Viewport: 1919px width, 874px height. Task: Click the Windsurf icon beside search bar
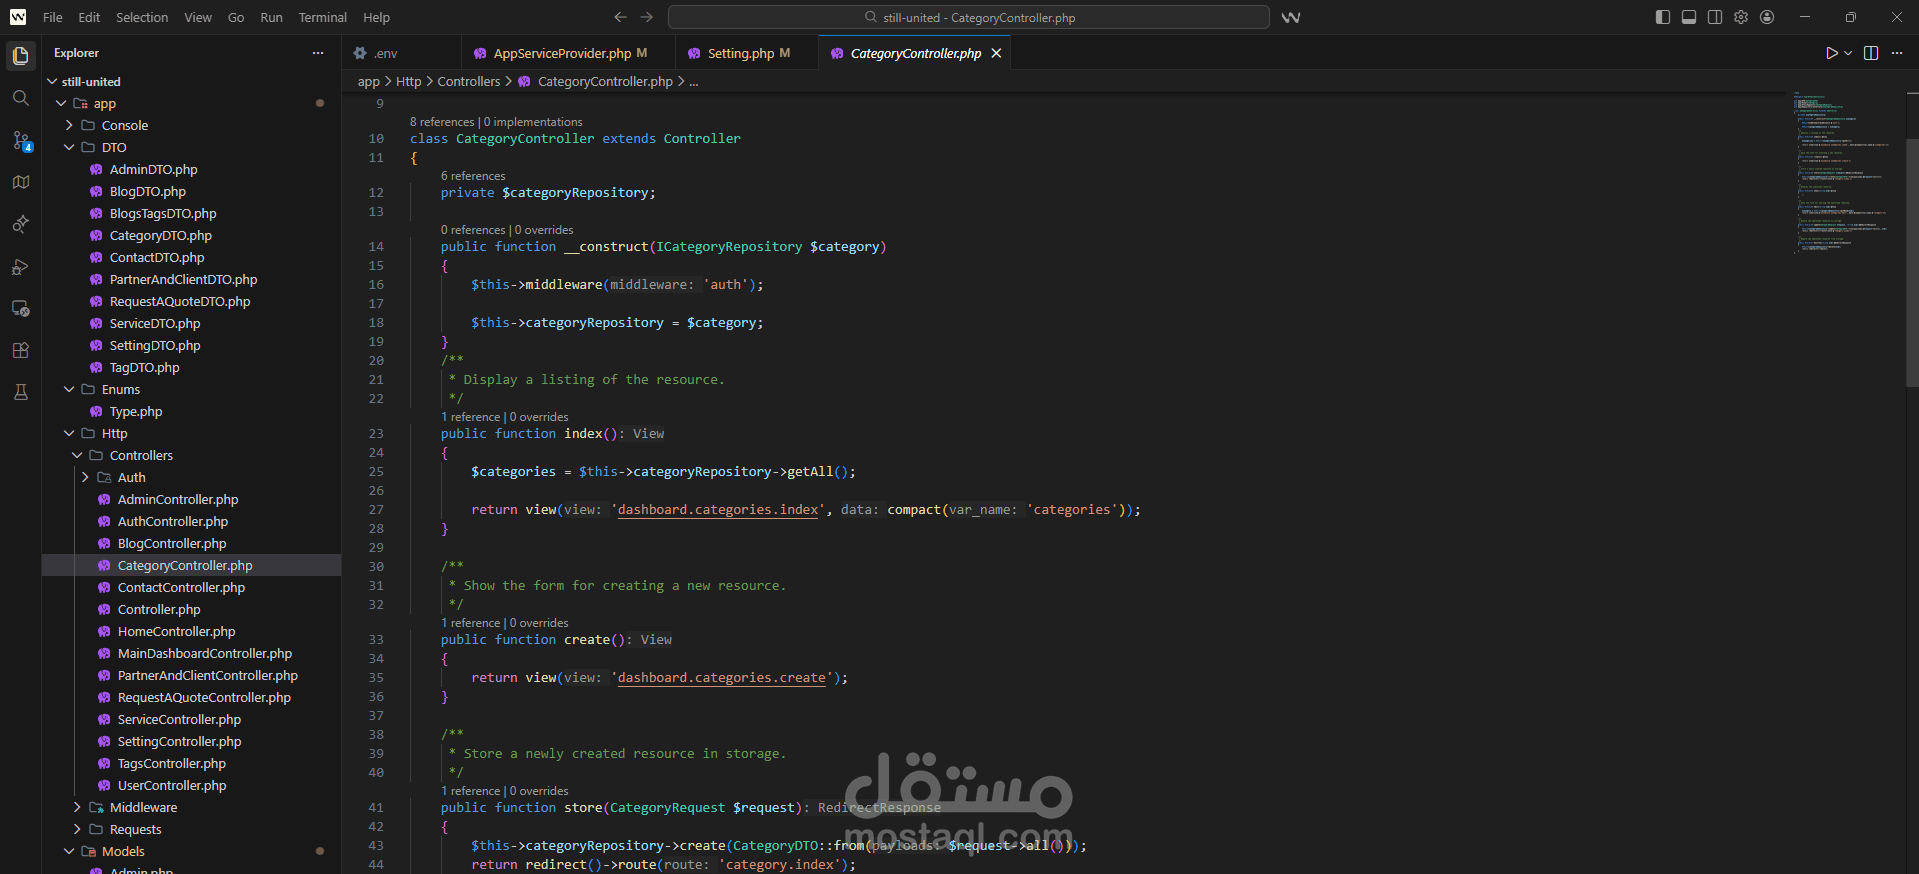(1291, 17)
